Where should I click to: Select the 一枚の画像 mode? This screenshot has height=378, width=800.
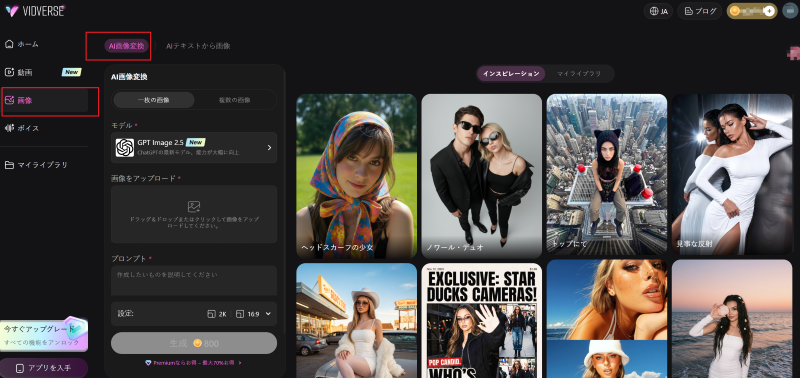click(154, 100)
